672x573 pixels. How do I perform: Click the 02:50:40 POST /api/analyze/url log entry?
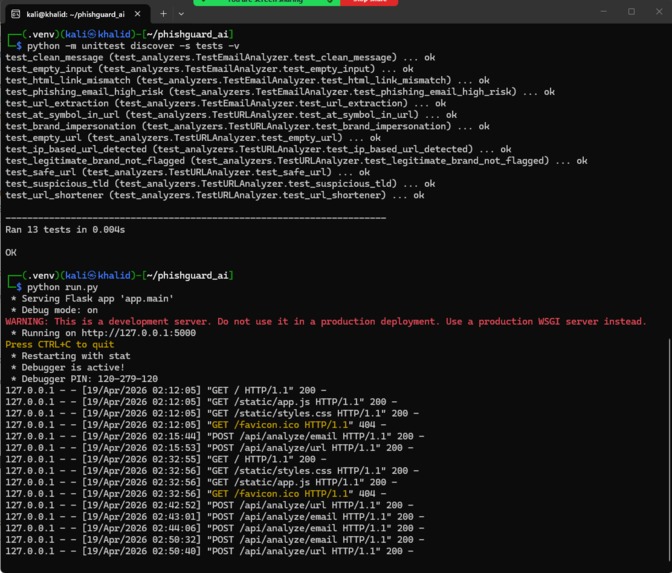click(209, 551)
